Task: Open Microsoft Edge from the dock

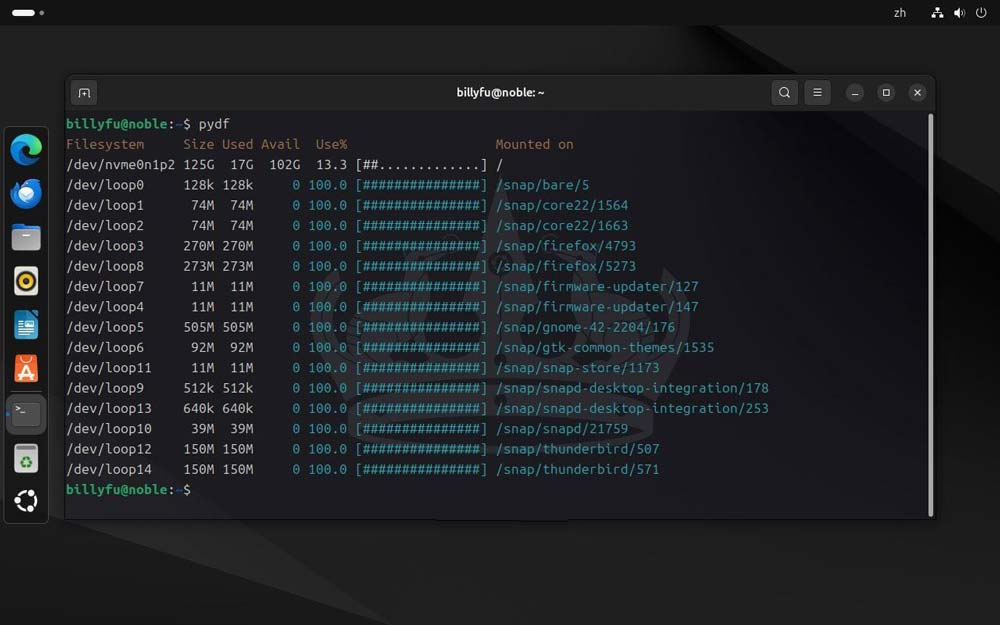Action: tap(25, 147)
